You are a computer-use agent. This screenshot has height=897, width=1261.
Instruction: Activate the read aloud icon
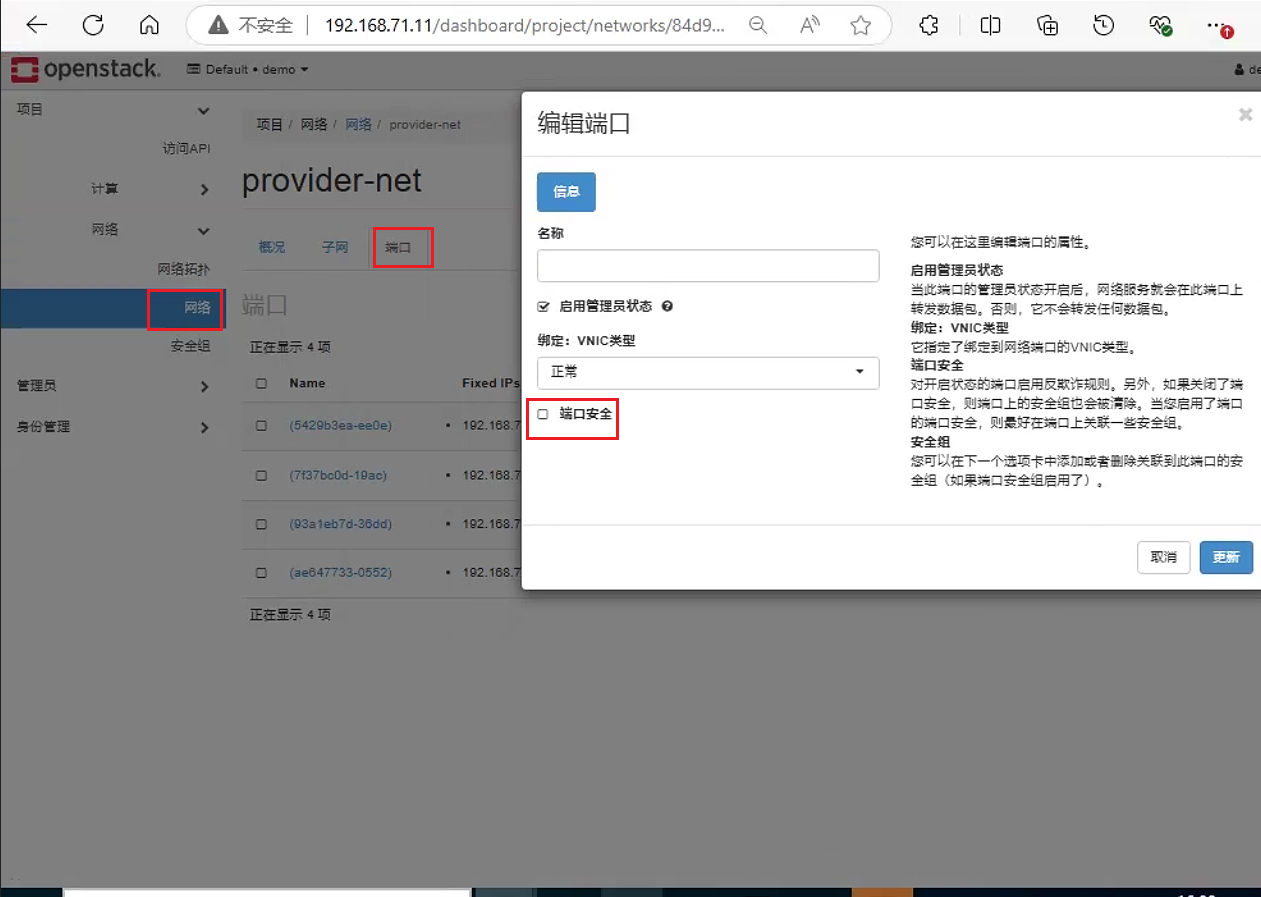[x=810, y=26]
